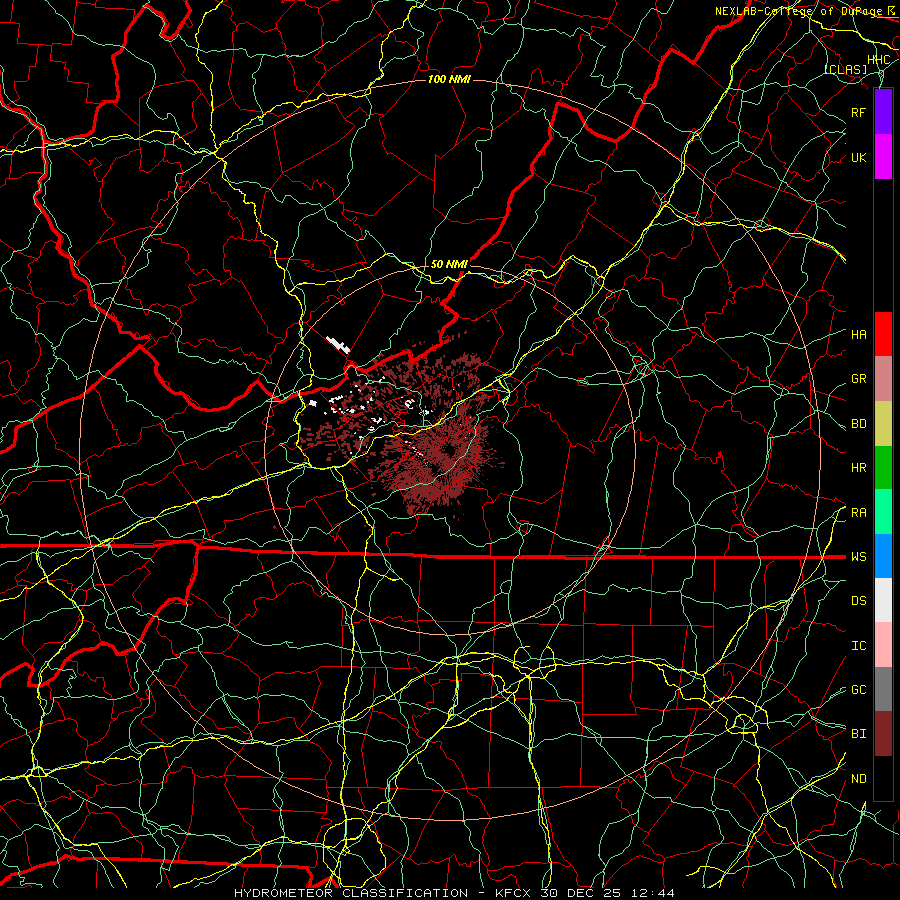Click the HA red legend swatch

pos(883,334)
